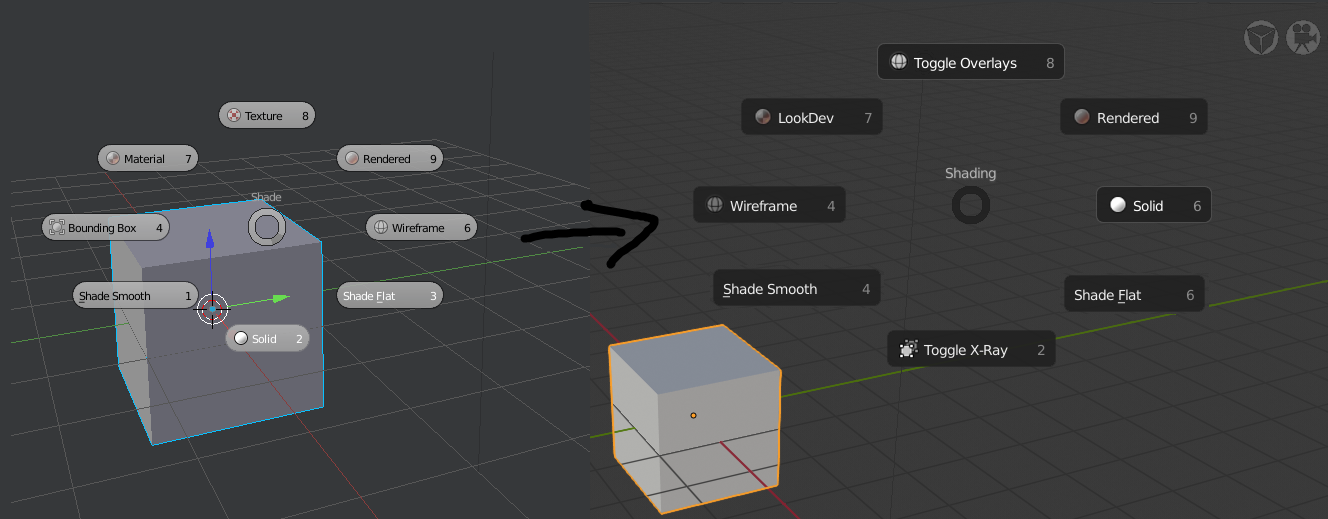Click the Shade pie center ring on the left
Screen dimensions: 1328x519
tap(266, 228)
